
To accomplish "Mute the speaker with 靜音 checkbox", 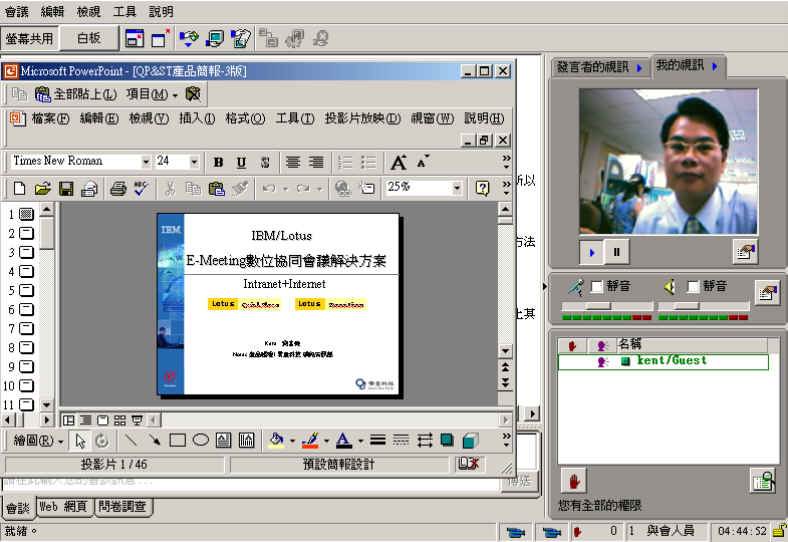I will point(693,287).
